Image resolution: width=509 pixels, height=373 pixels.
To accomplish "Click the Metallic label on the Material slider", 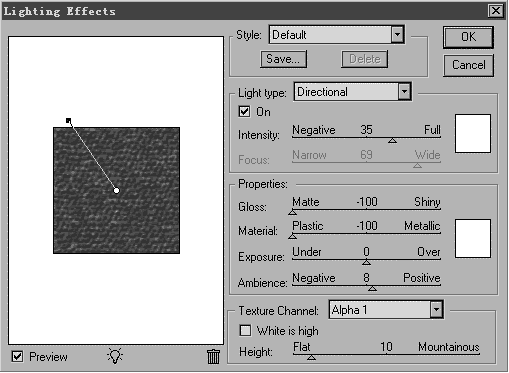I will 422,226.
